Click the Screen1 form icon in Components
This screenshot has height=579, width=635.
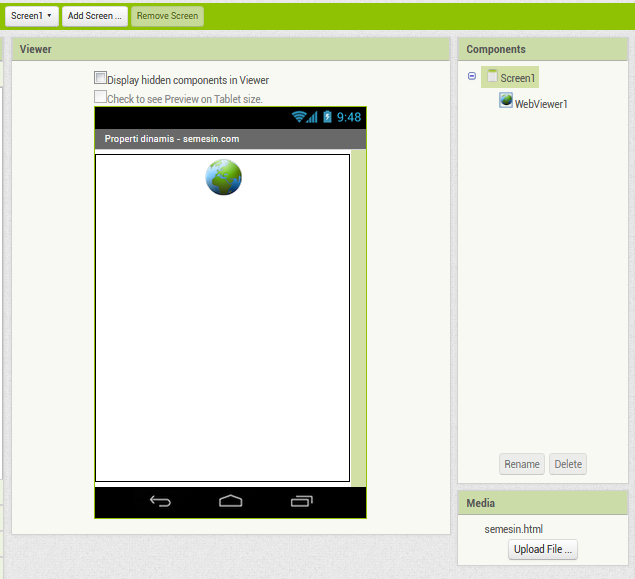point(492,76)
